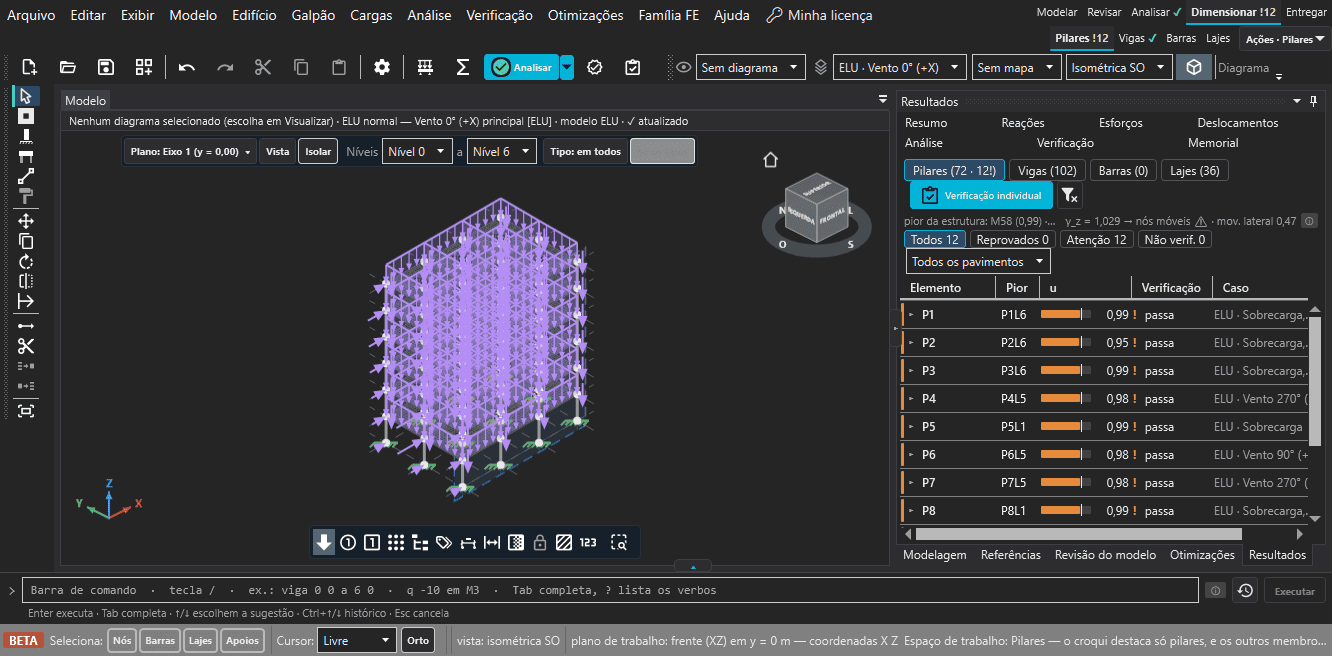Click the Analisar button
Screen dimensions: 1332x656
click(x=521, y=67)
